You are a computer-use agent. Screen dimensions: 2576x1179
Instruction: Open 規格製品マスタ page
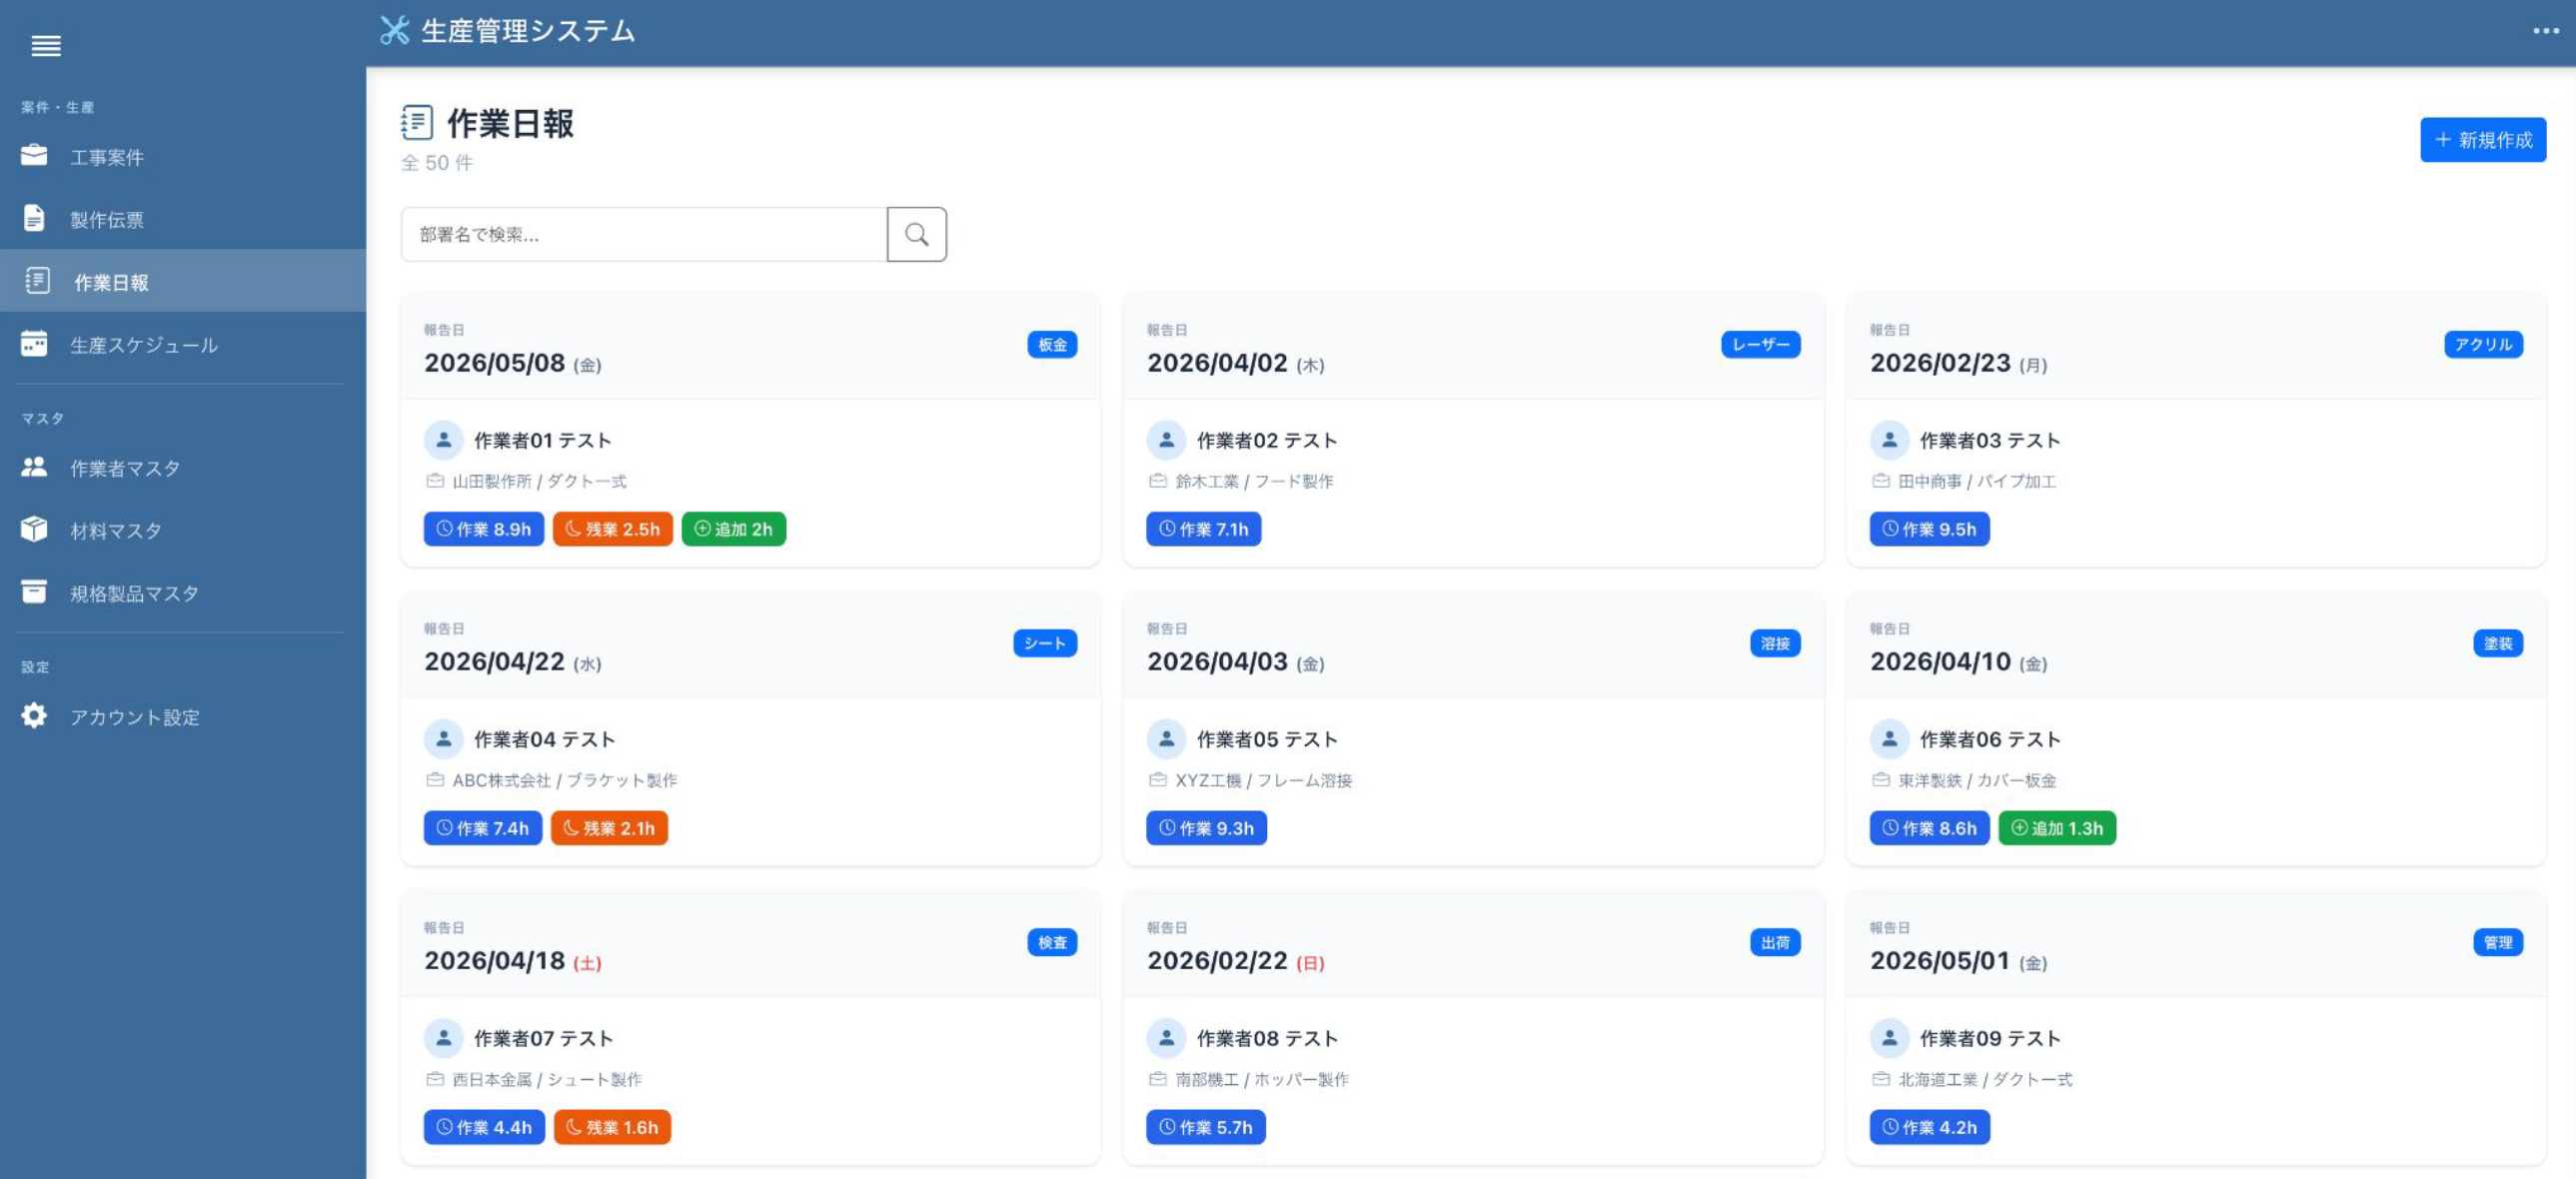[x=183, y=593]
